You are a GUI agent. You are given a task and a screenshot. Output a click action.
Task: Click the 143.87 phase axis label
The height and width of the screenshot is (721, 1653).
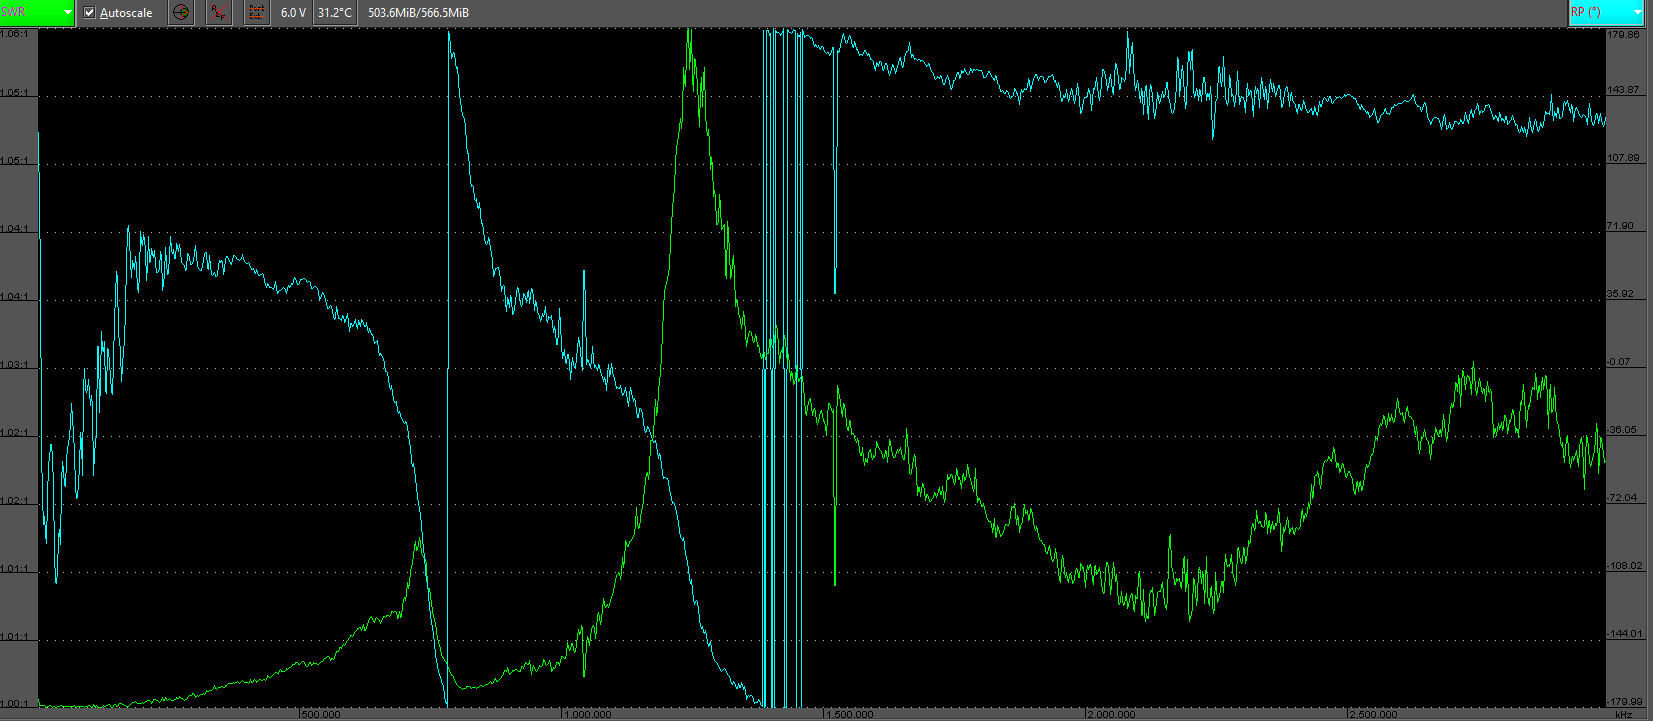tap(1624, 90)
